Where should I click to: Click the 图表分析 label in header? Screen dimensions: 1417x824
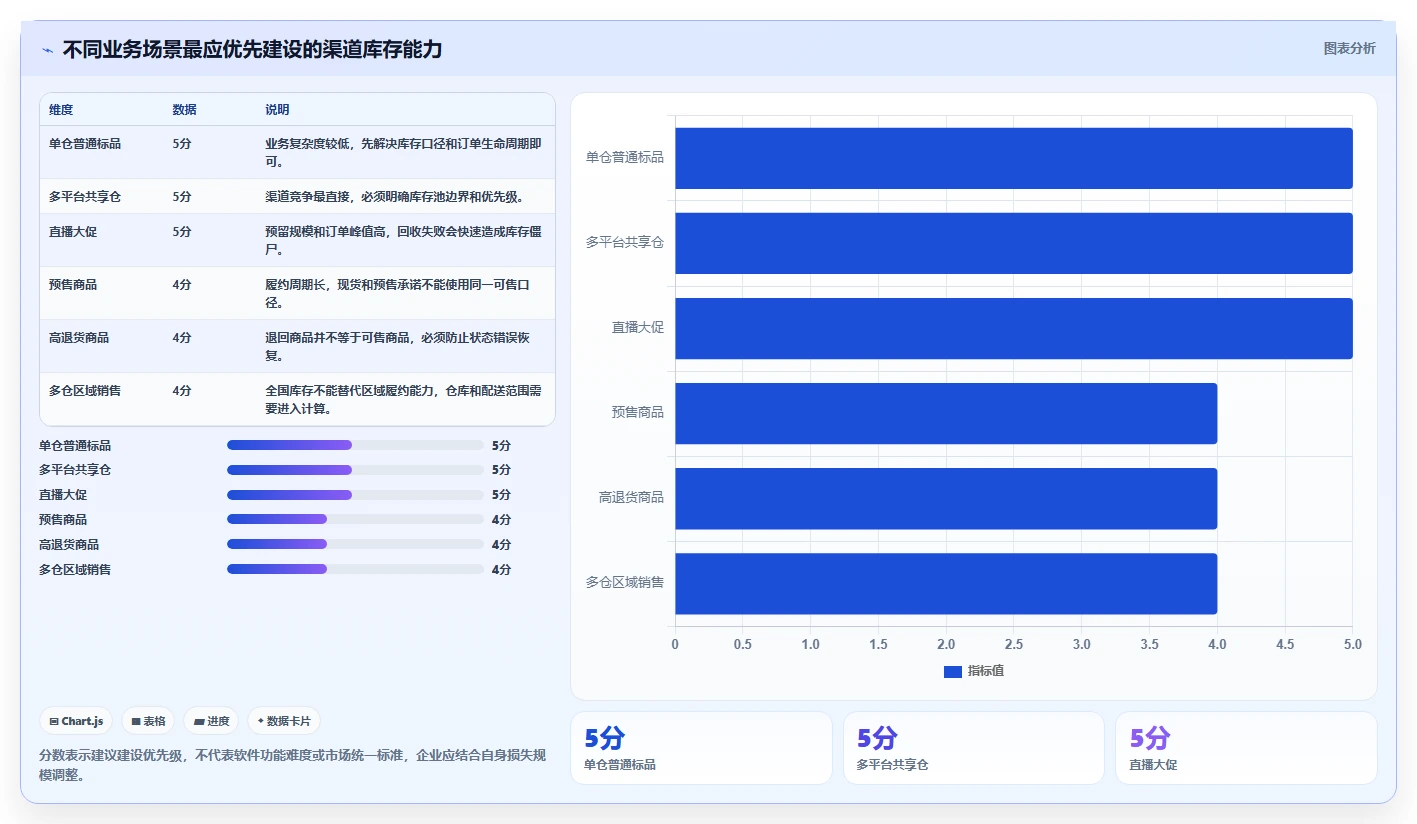(1349, 48)
